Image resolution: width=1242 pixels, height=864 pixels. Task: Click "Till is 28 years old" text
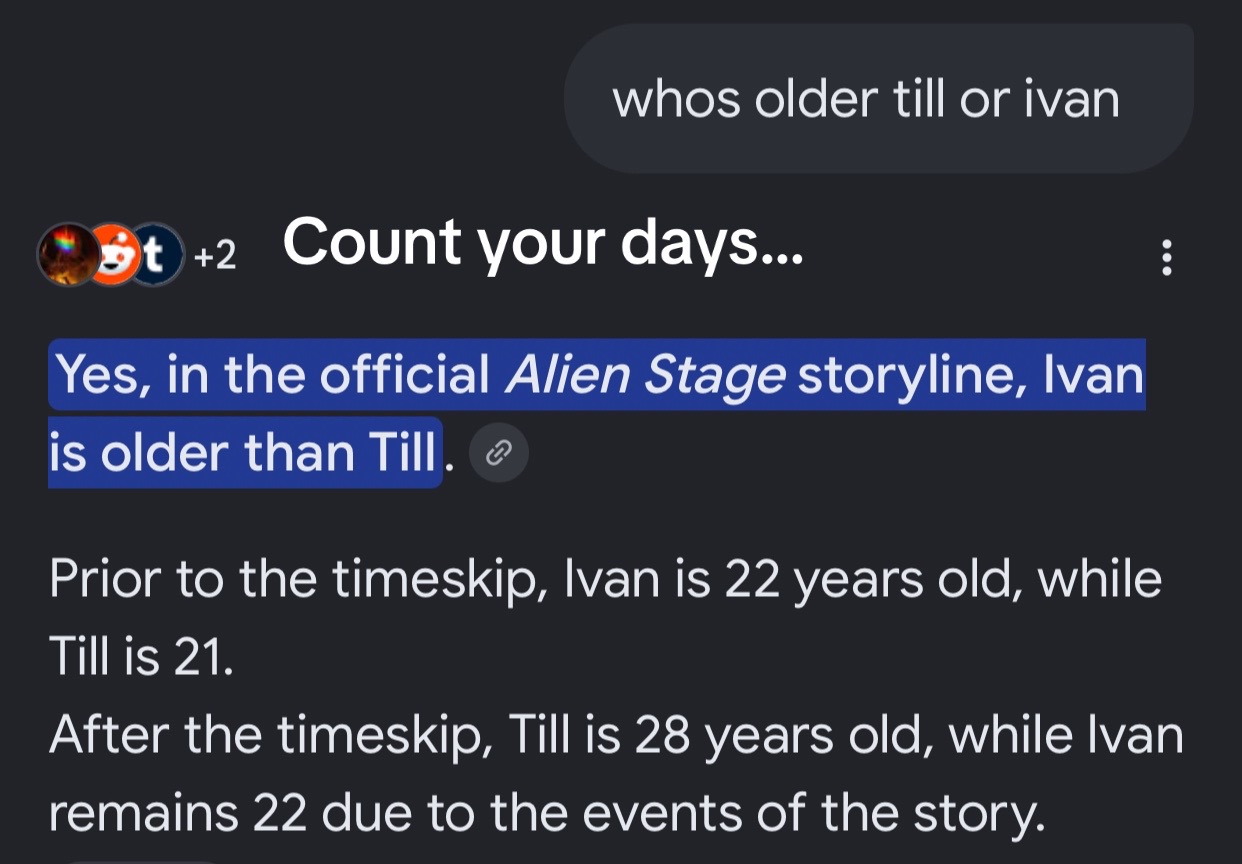(720, 736)
